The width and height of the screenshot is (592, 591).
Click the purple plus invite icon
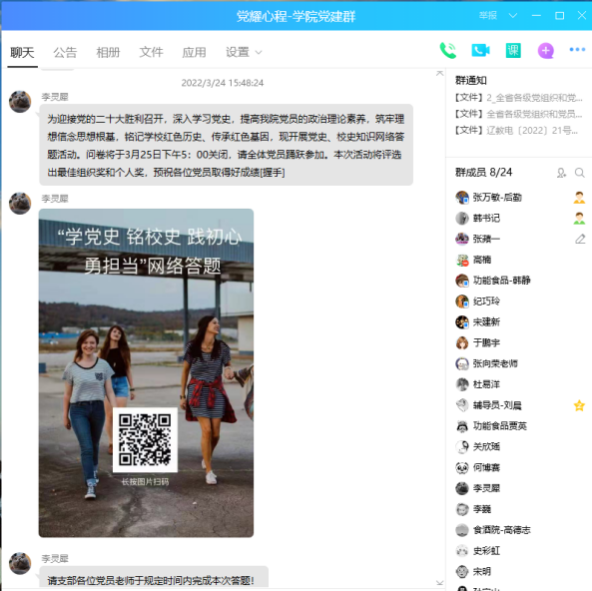coord(546,51)
